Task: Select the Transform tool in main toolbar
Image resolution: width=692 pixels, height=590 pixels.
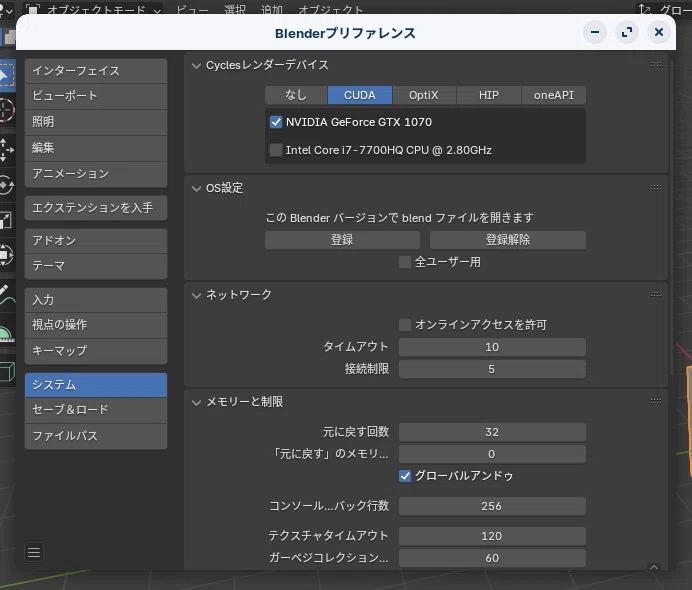Action: pos(7,255)
